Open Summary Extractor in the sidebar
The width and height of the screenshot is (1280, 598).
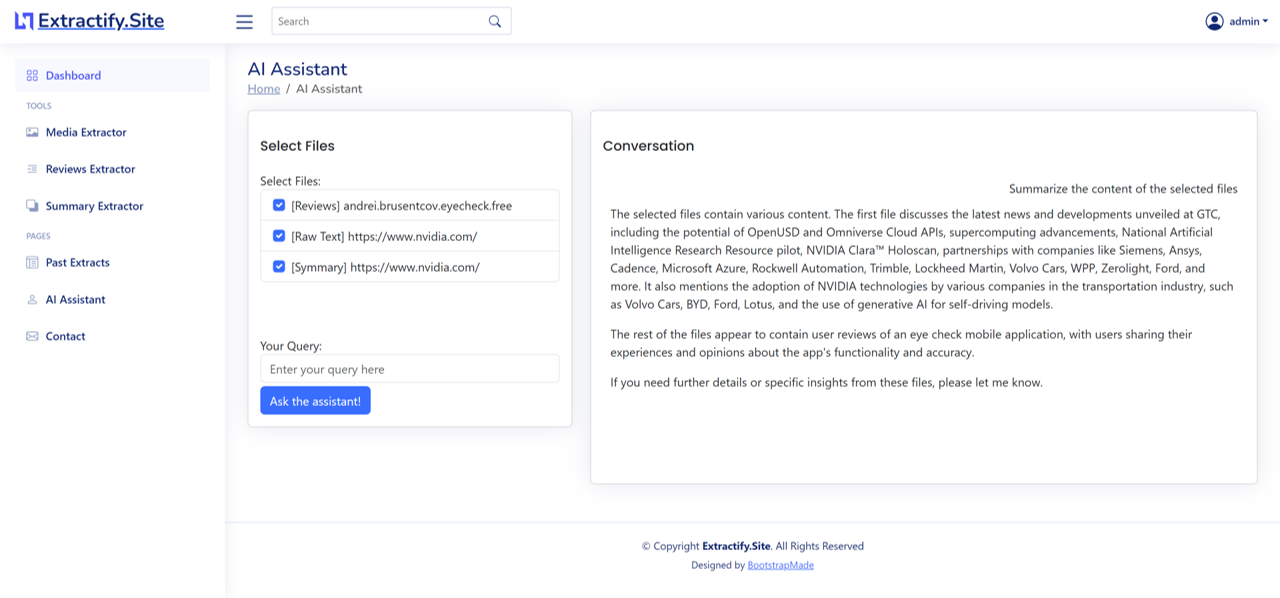tap(112, 206)
